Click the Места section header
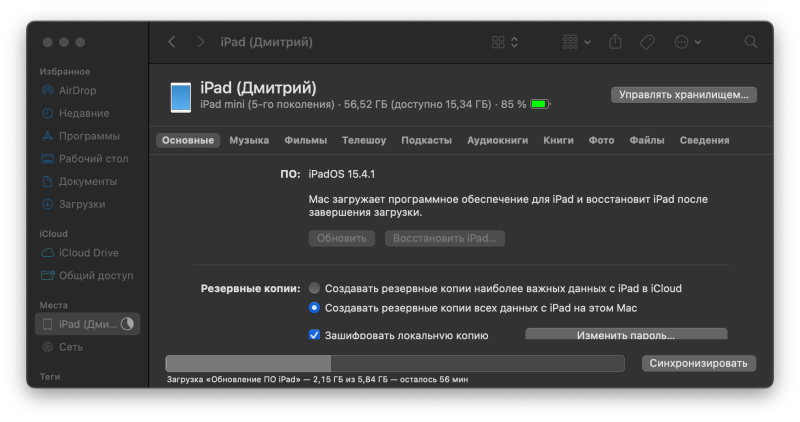 pyautogui.click(x=54, y=305)
